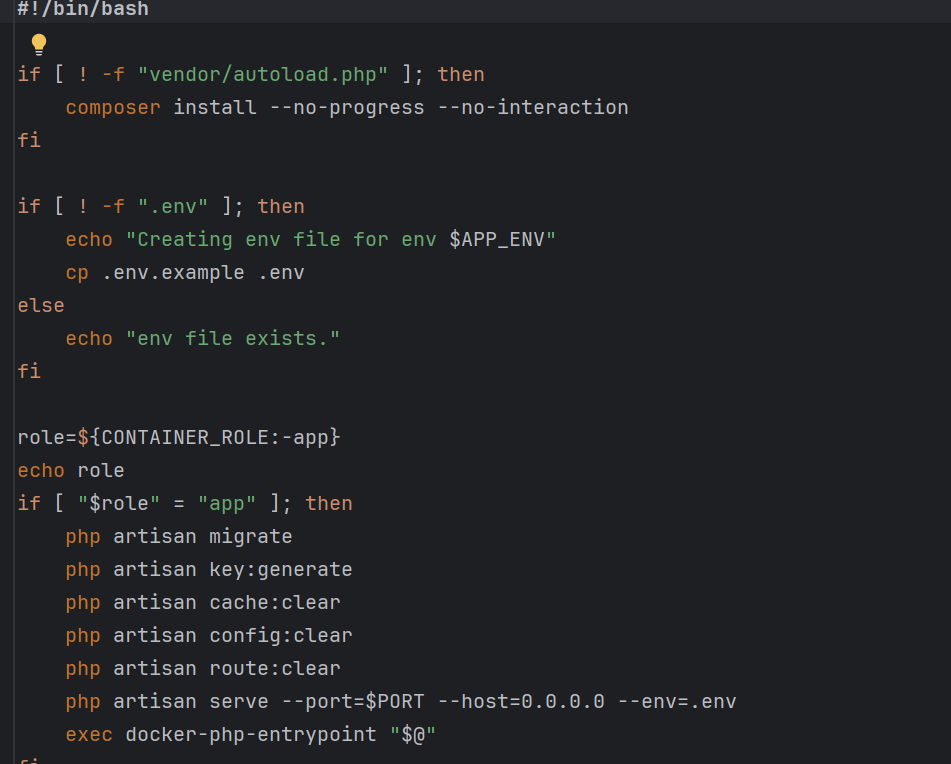Click the "--no-interaction" flag
Image resolution: width=951 pixels, height=764 pixels.
pos(533,108)
